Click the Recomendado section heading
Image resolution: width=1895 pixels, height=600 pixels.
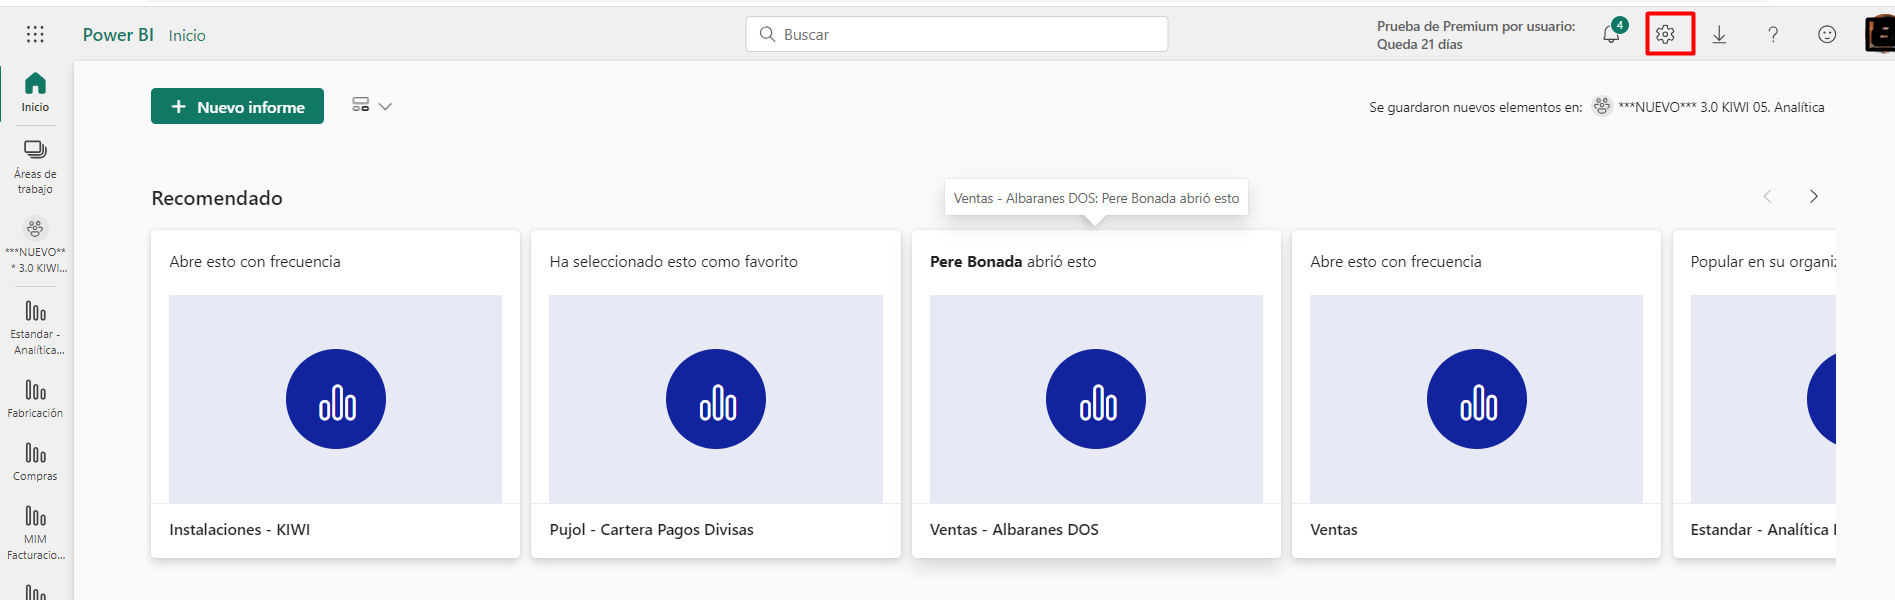pyautogui.click(x=217, y=198)
